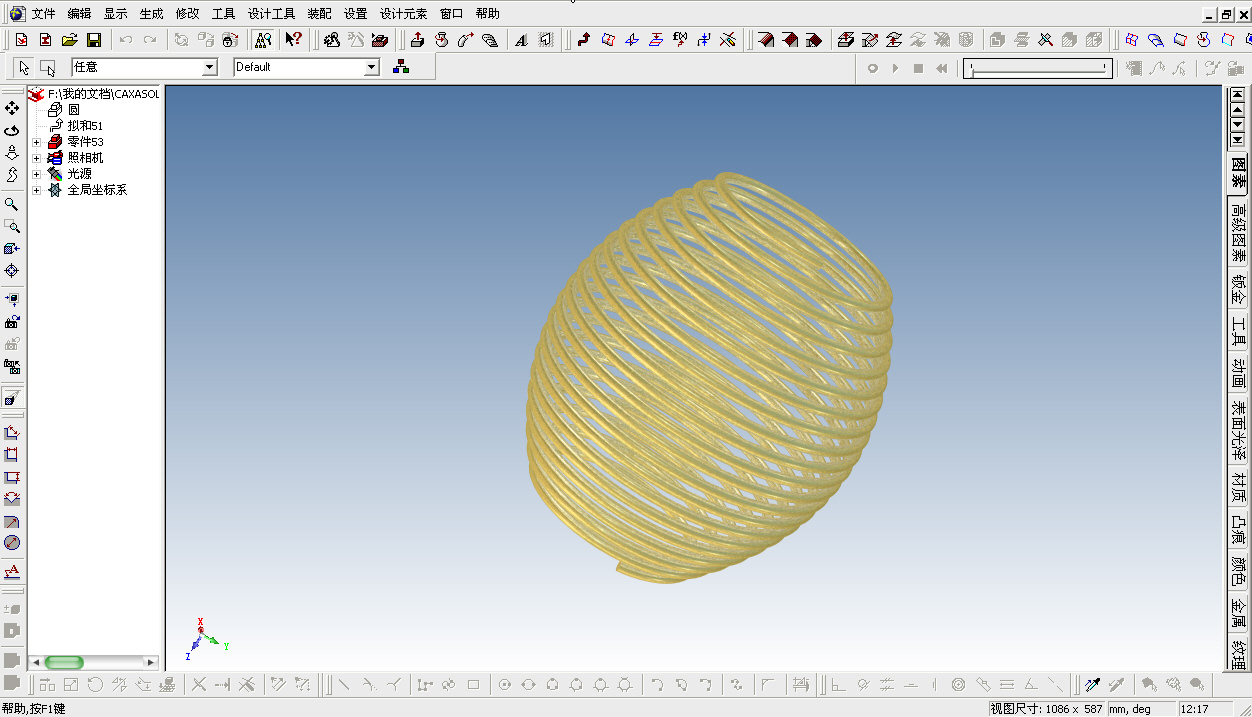Click the extrude feature icon
This screenshot has height=717, width=1252.
[x=417, y=40]
